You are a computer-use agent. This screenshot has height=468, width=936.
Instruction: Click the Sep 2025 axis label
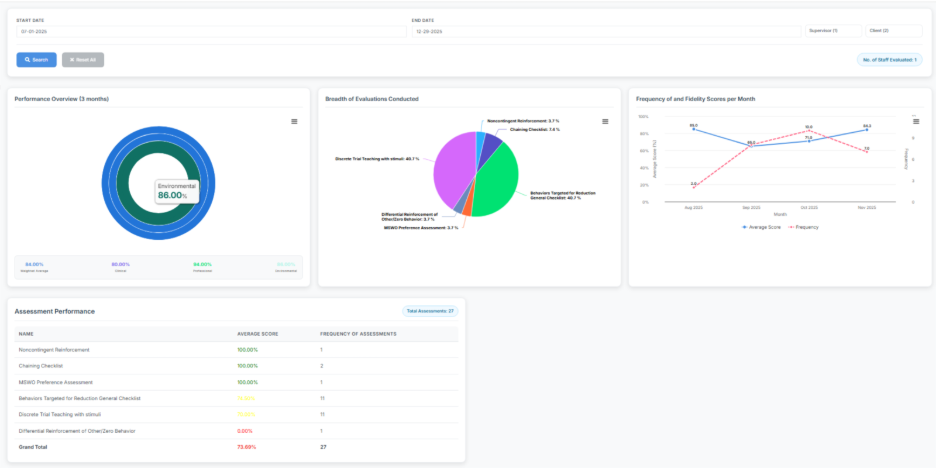(751, 208)
